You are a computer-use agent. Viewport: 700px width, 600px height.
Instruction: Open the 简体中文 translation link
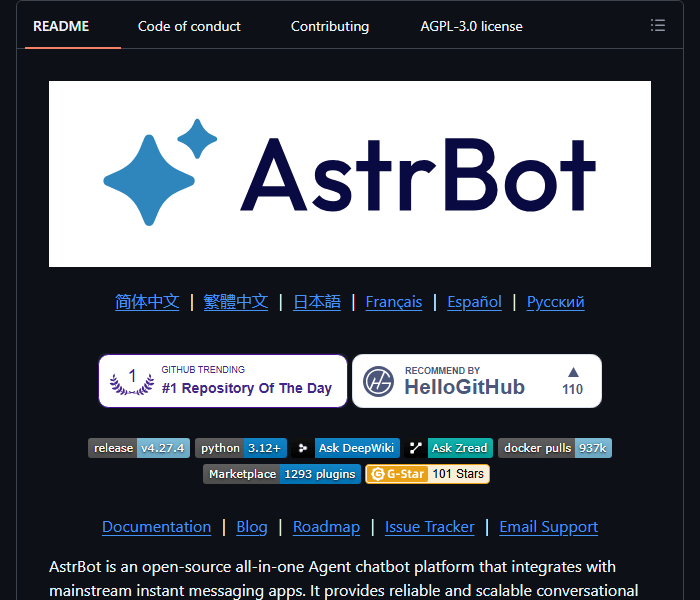(147, 302)
